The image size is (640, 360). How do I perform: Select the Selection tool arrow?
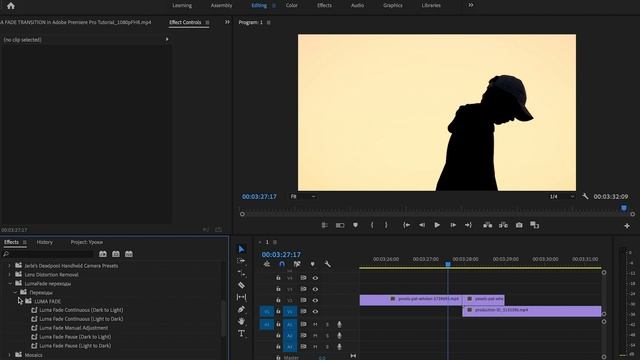[x=241, y=249]
